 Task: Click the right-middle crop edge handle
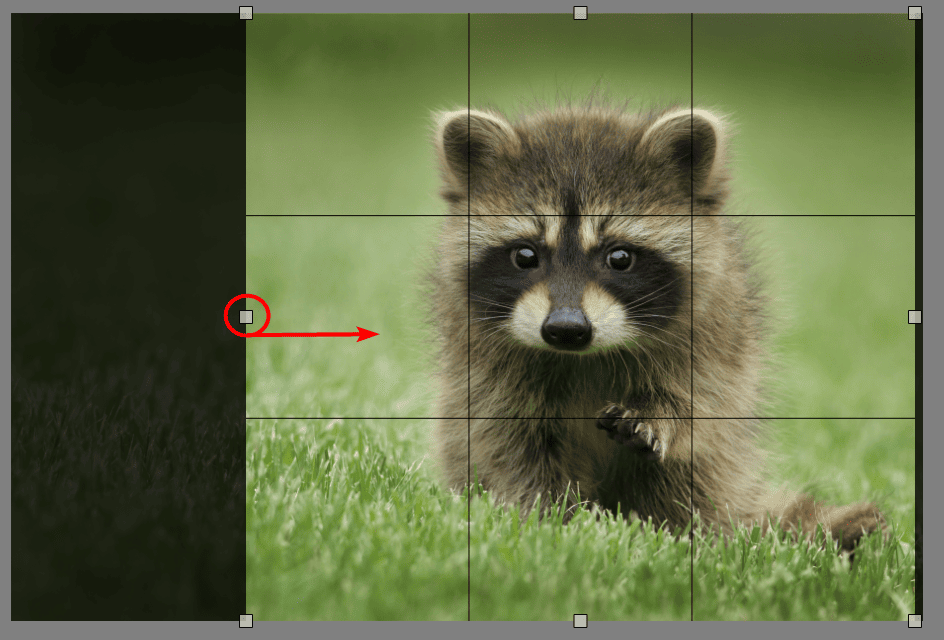(x=914, y=317)
